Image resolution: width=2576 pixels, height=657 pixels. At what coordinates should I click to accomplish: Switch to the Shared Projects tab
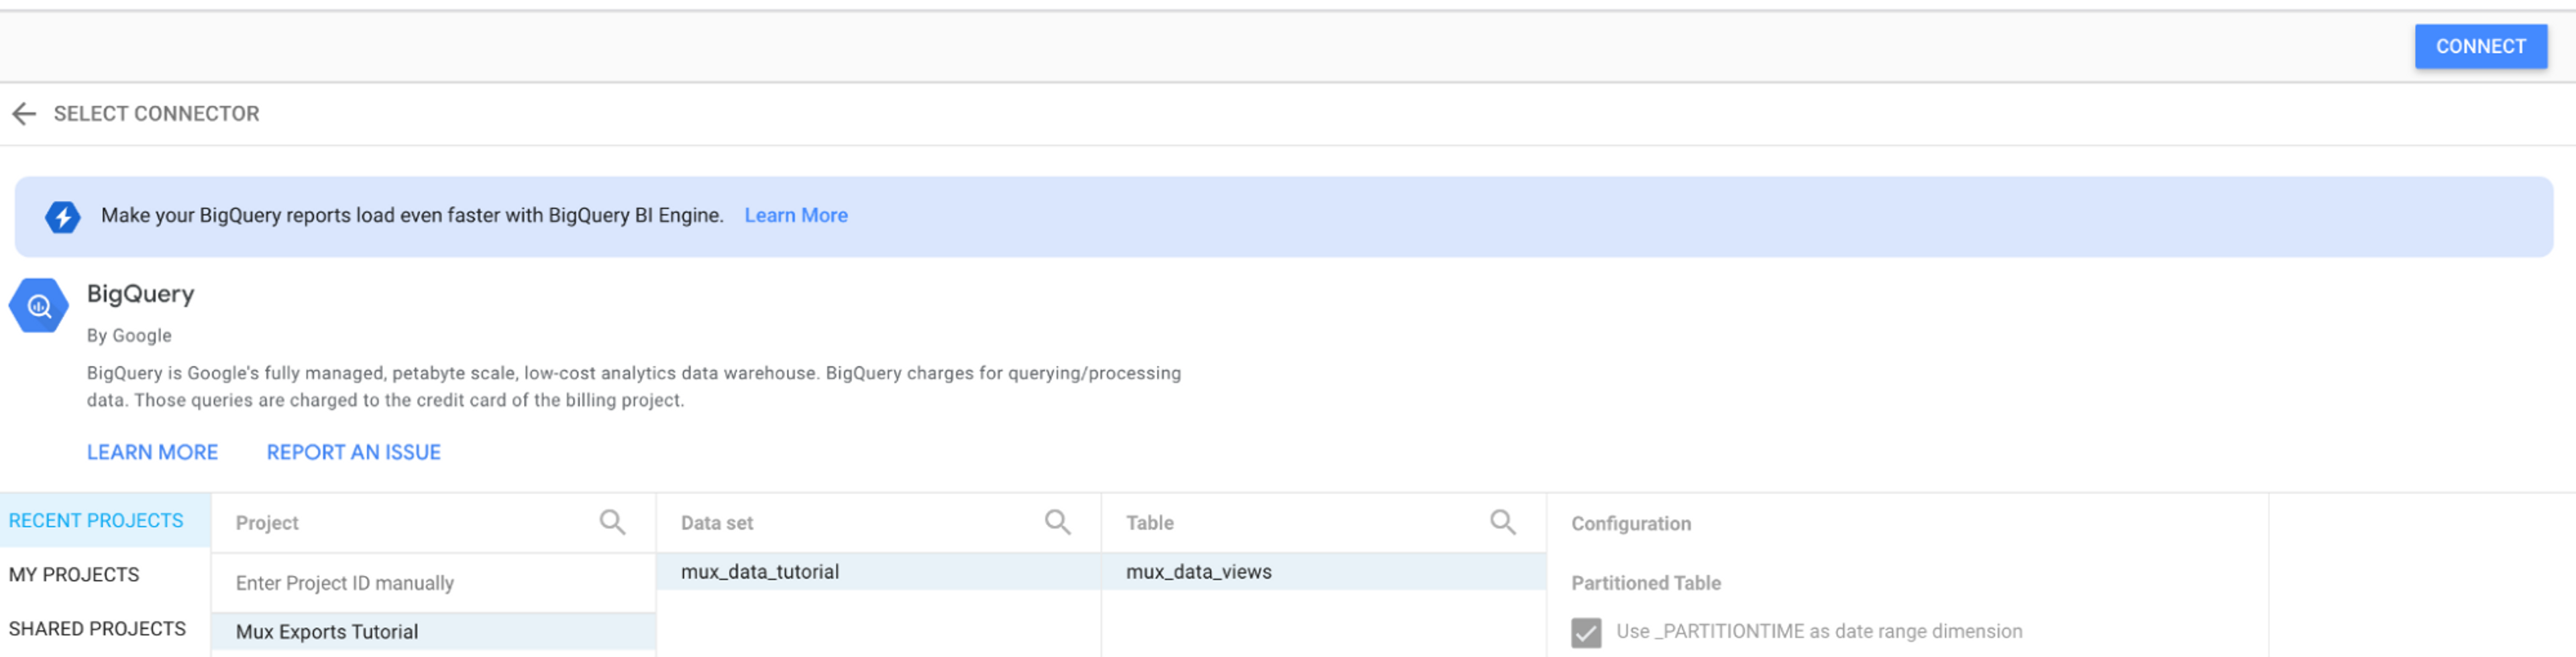point(105,629)
